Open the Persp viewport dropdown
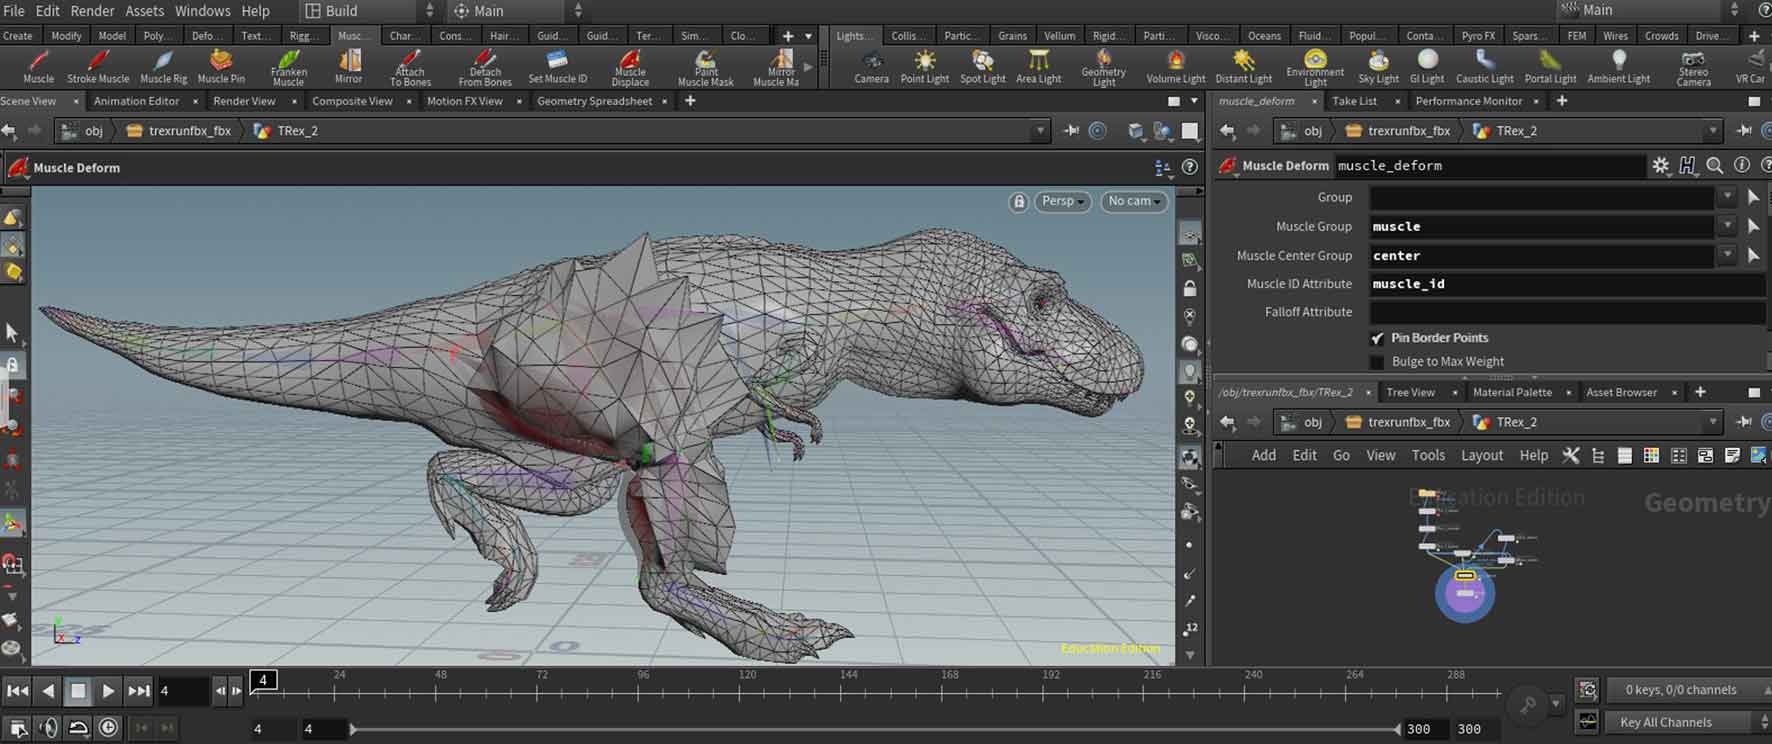 coord(1062,201)
